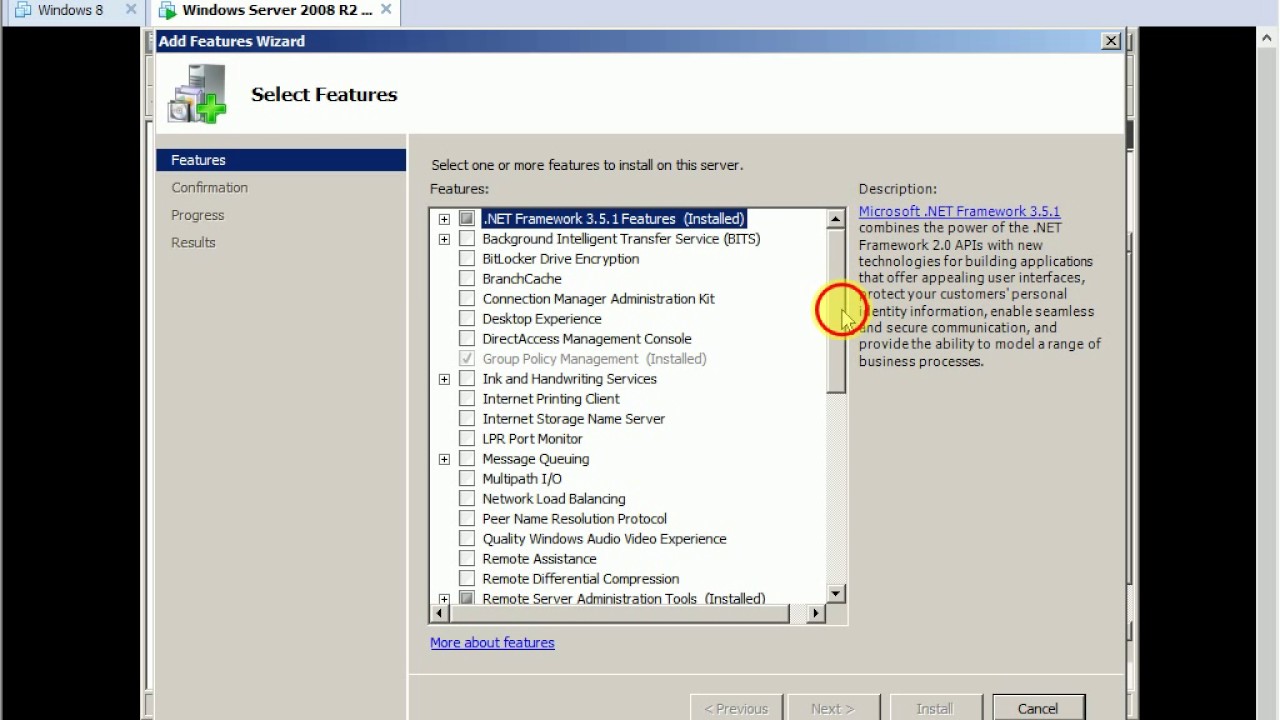Click the Add Features Wizard server icon

pyautogui.click(x=197, y=94)
